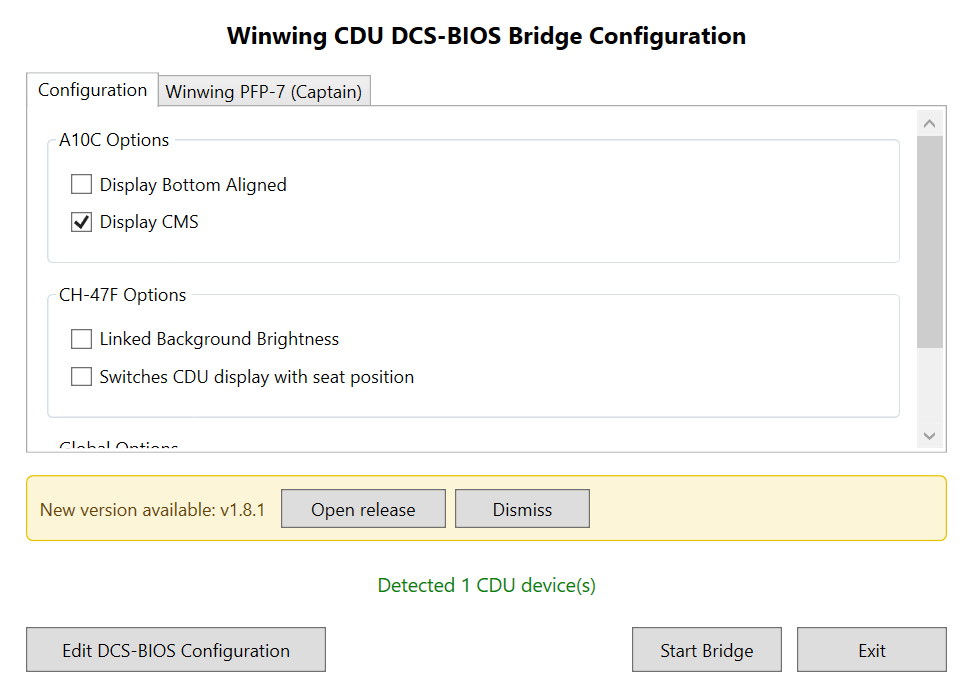Screen dimensions: 966x685
Task: Exit the application
Action: pyautogui.click(x=871, y=650)
